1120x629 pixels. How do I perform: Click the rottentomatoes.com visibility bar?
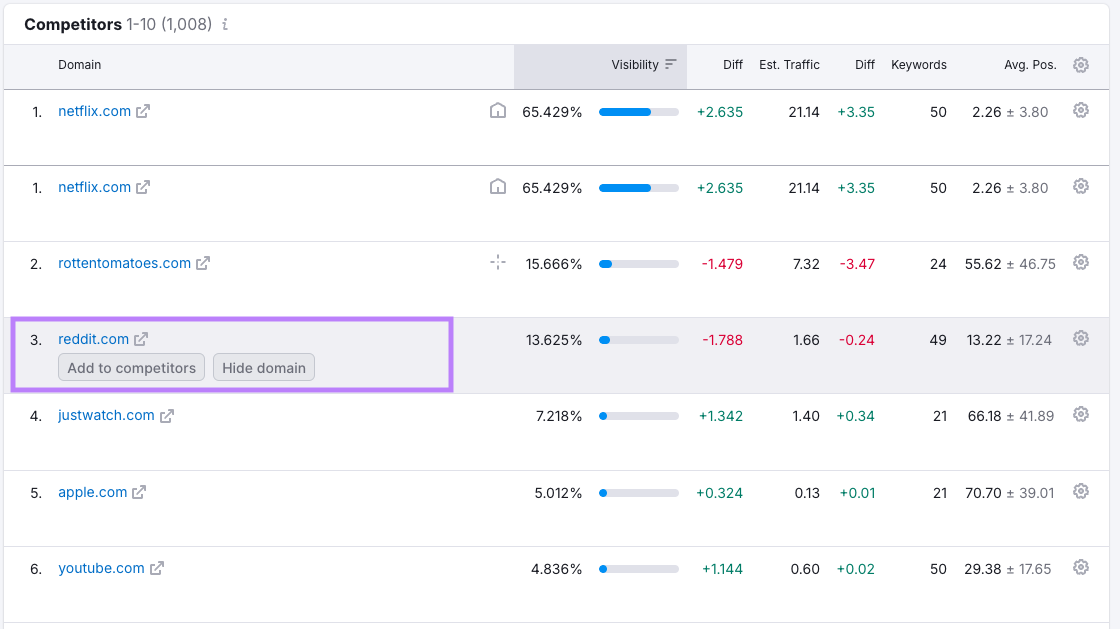[638, 264]
